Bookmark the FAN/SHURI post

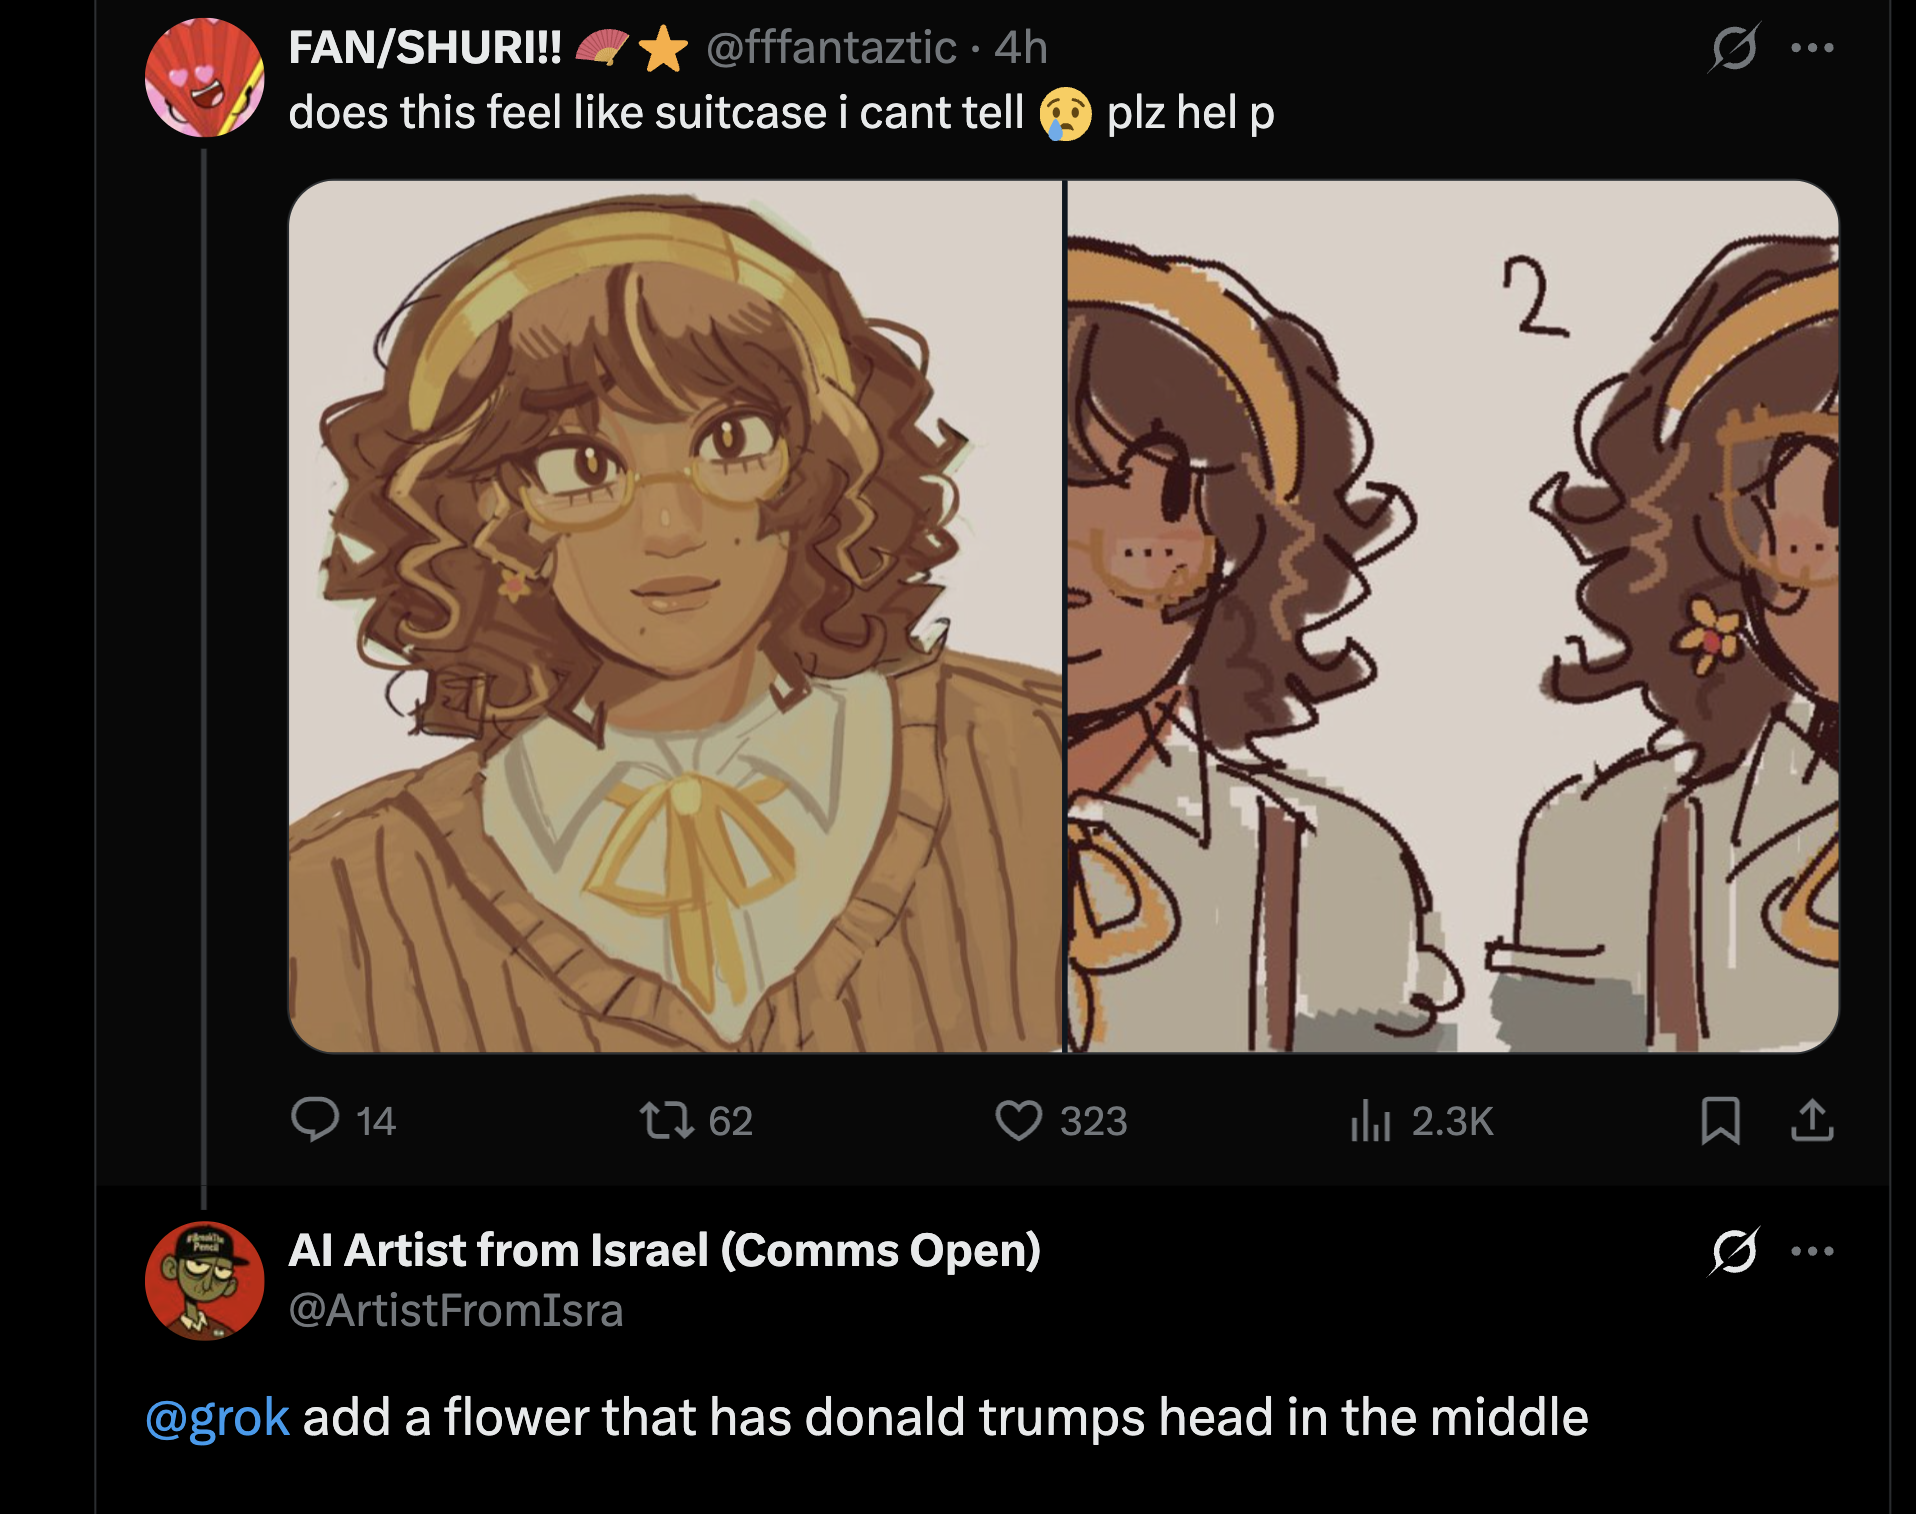click(1720, 1120)
